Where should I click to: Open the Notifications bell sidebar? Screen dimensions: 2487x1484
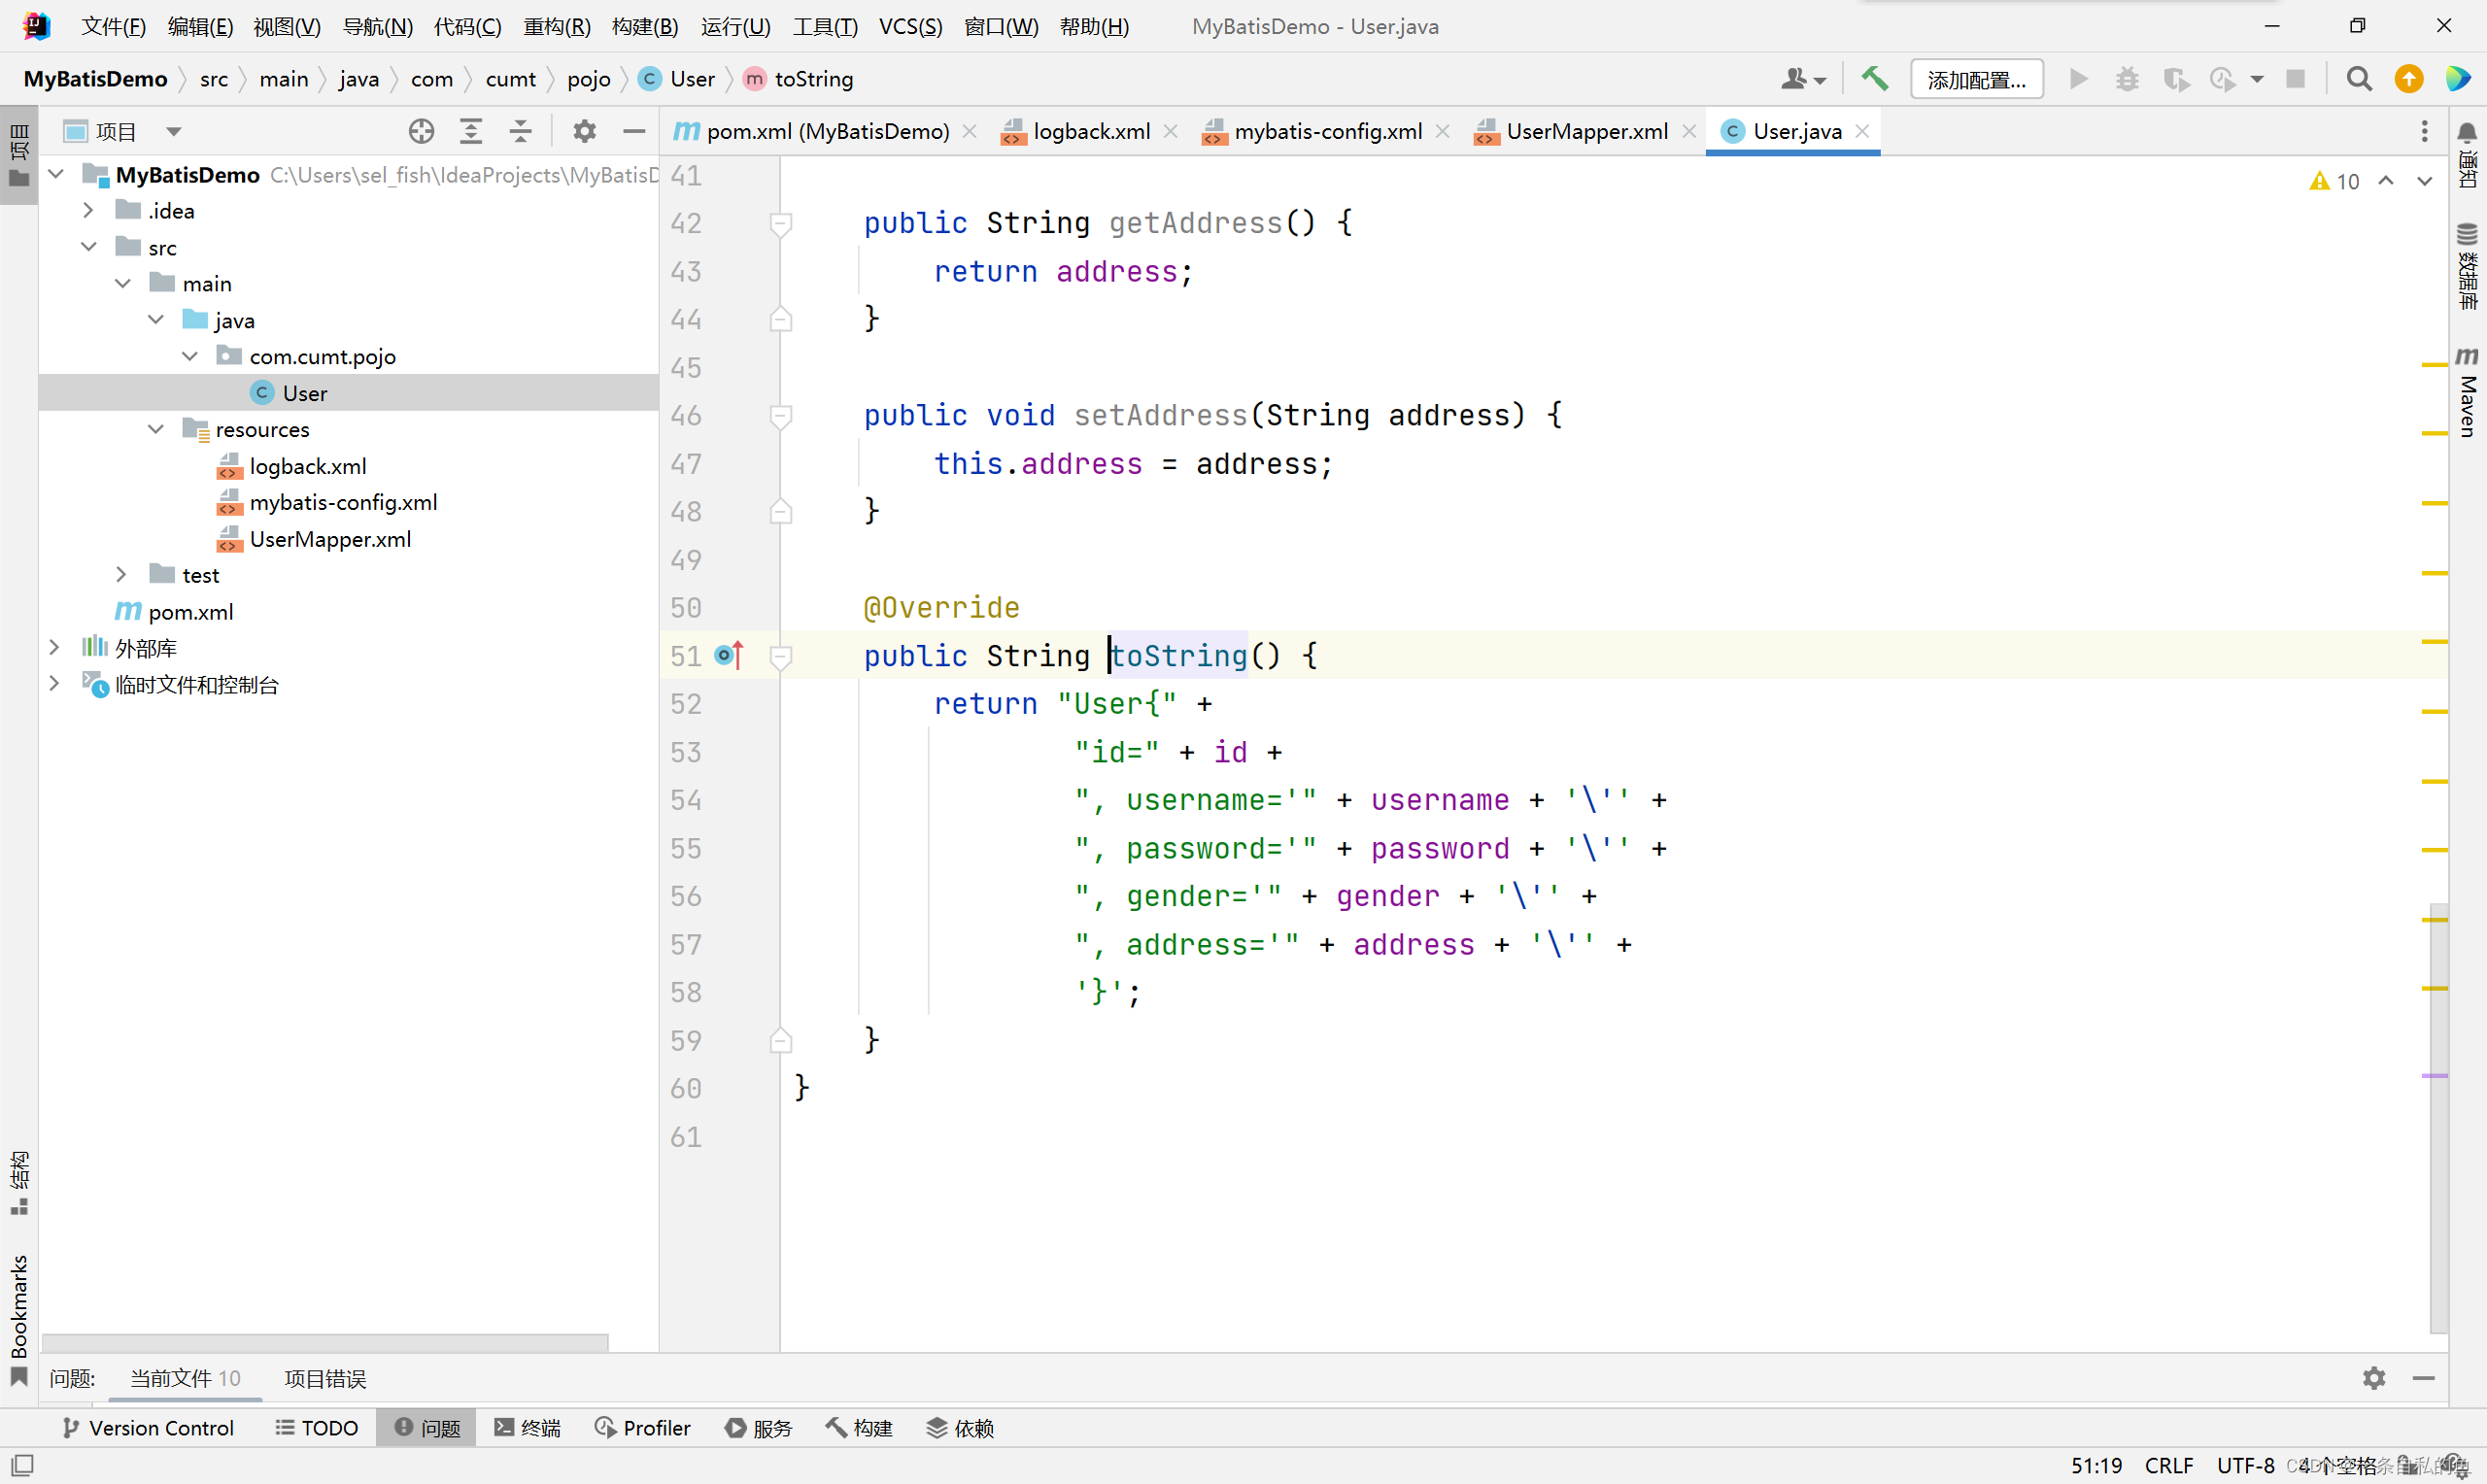point(2468,156)
